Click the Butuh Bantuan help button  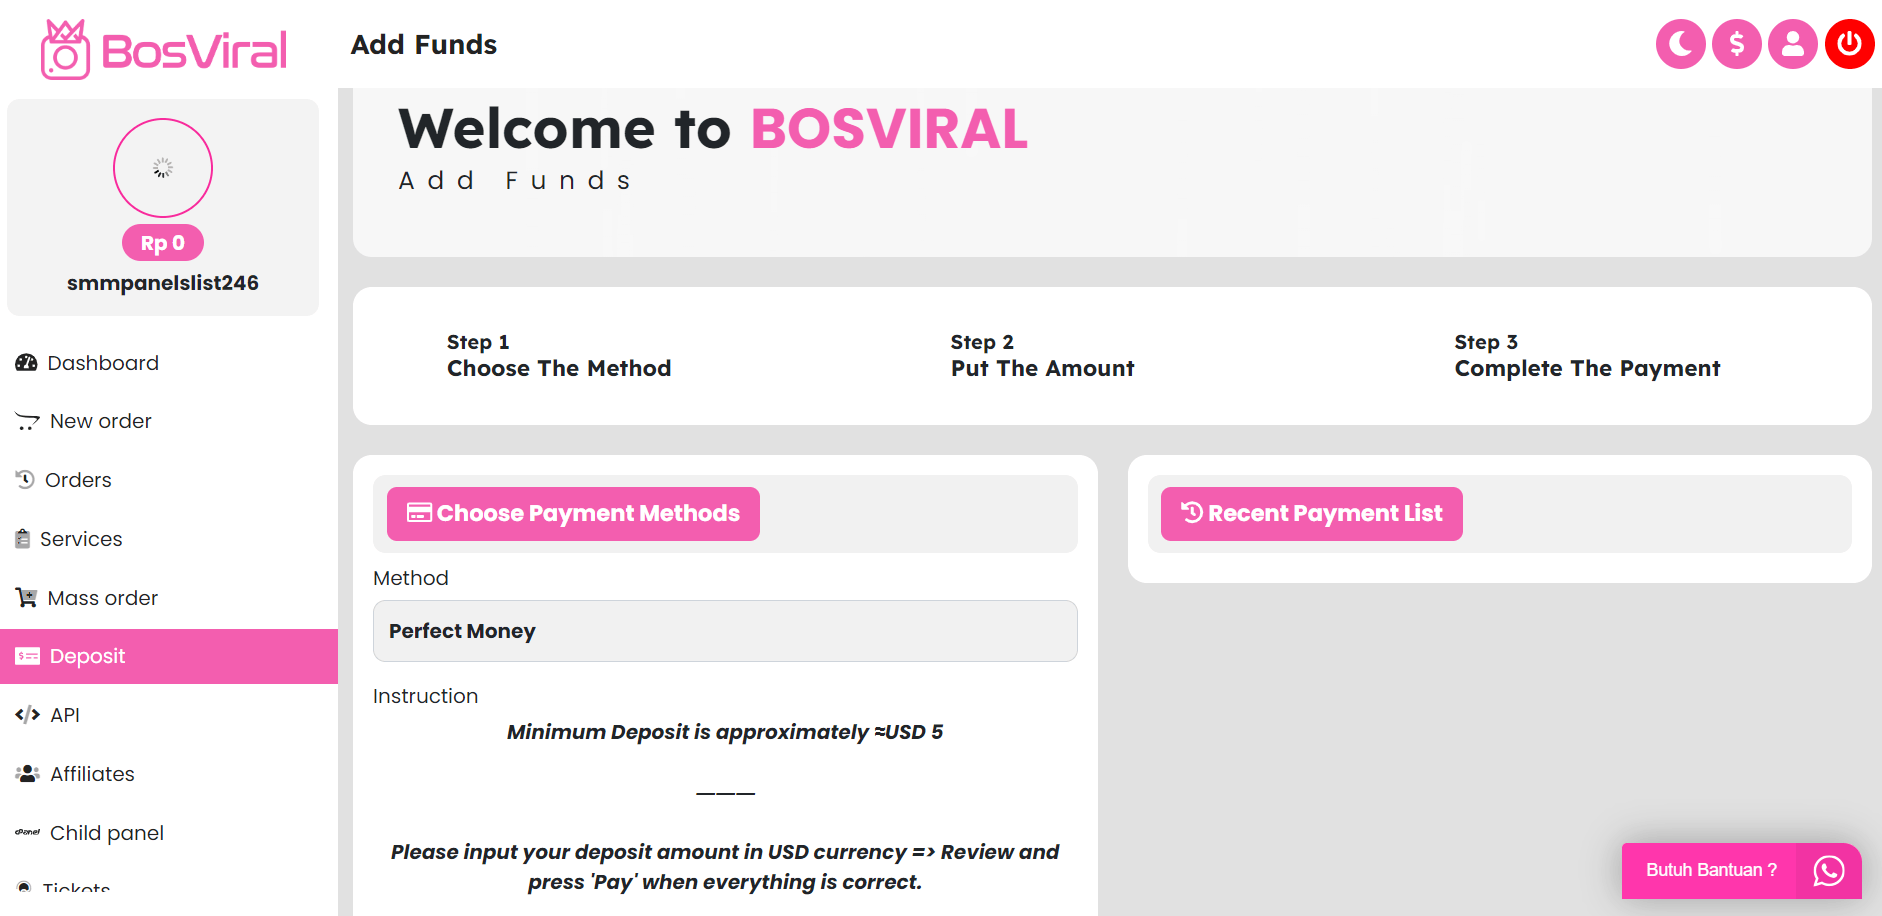(x=1710, y=870)
